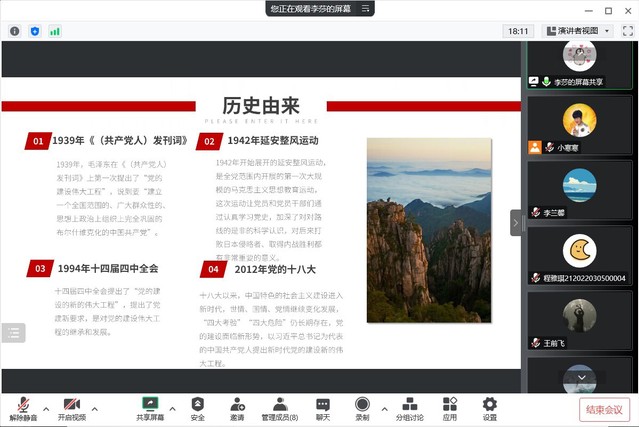Click muted mic icon beside 李兰馨

tap(535, 212)
